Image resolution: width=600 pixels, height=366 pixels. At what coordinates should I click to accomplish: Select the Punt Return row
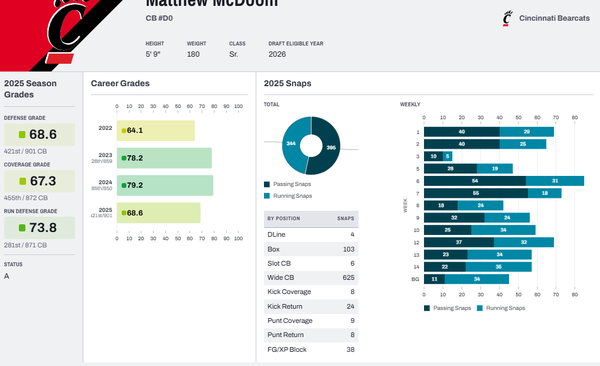coord(311,335)
